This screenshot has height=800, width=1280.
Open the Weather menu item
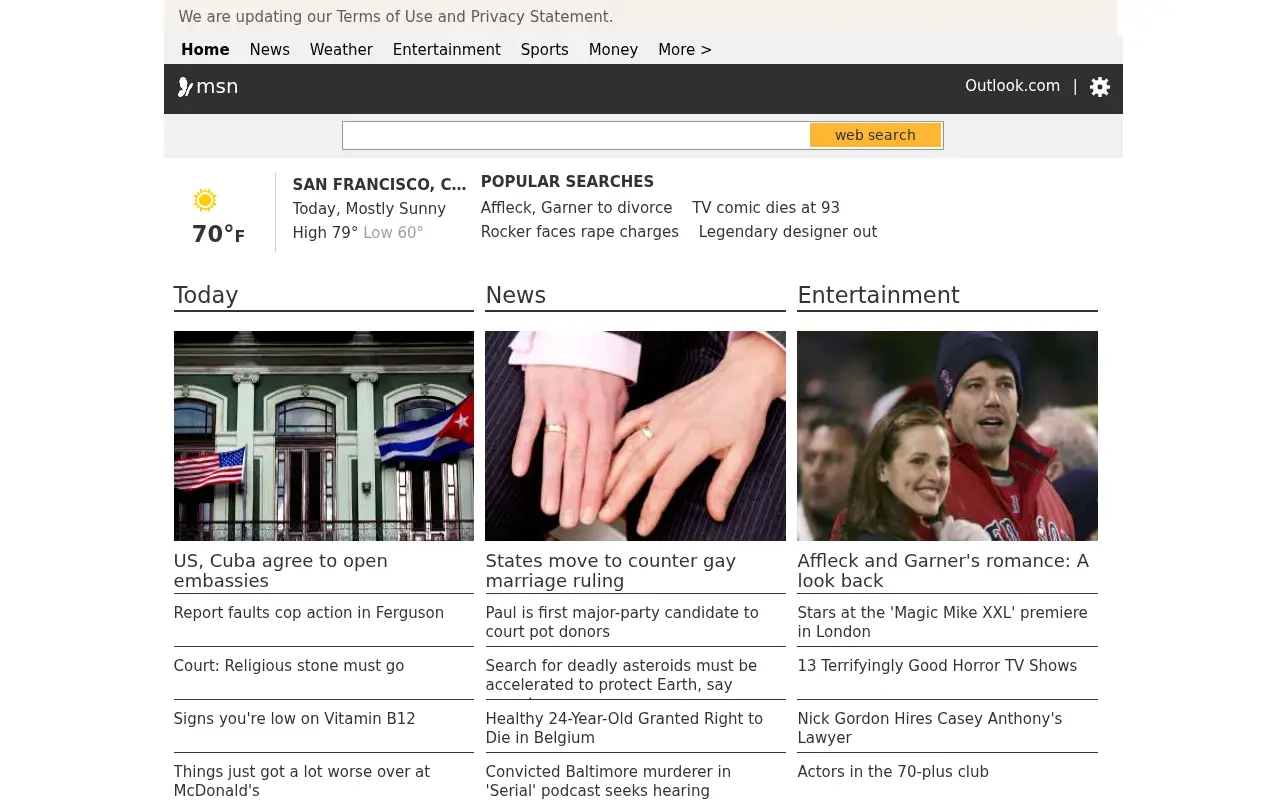(x=341, y=50)
